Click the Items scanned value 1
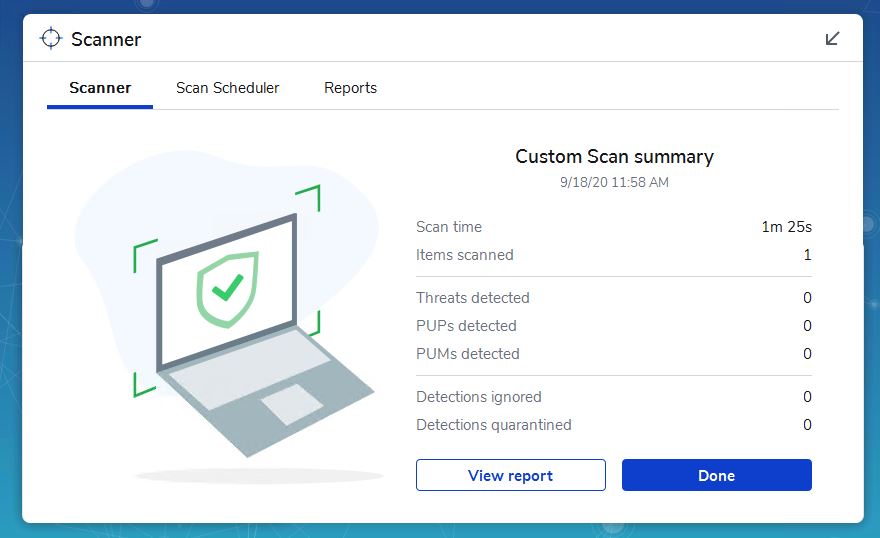The width and height of the screenshot is (880, 538). [808, 255]
